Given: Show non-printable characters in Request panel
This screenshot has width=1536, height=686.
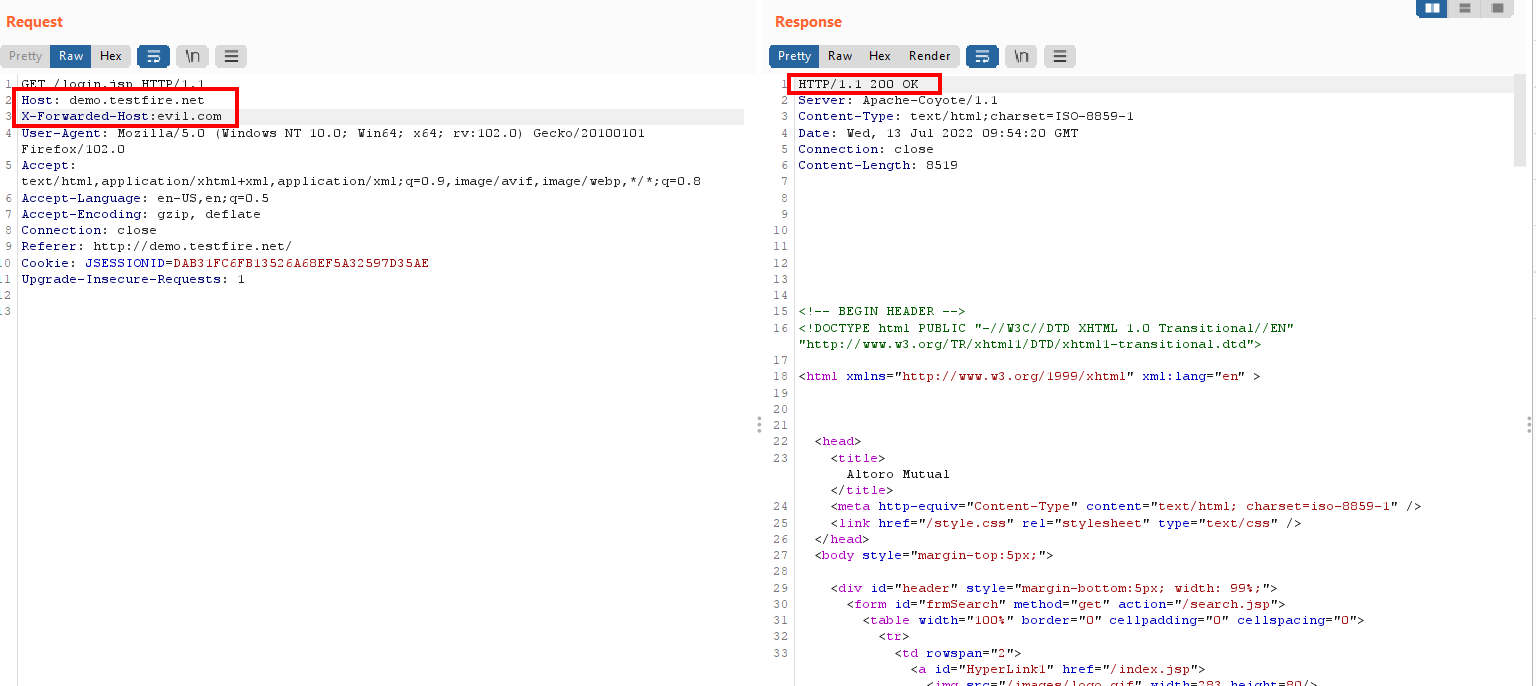Looking at the screenshot, I should [192, 56].
